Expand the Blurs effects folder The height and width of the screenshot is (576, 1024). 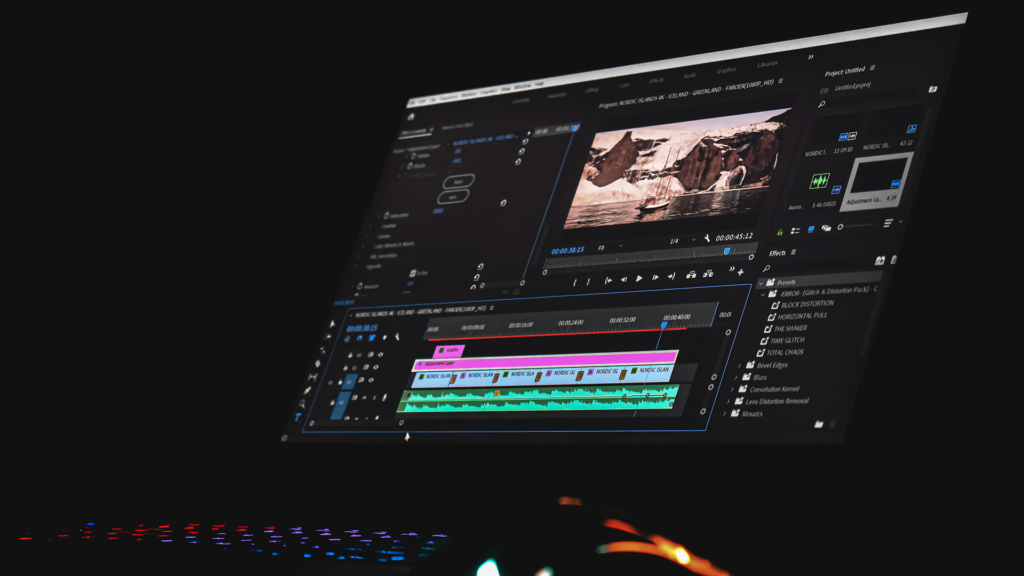pyautogui.click(x=738, y=377)
